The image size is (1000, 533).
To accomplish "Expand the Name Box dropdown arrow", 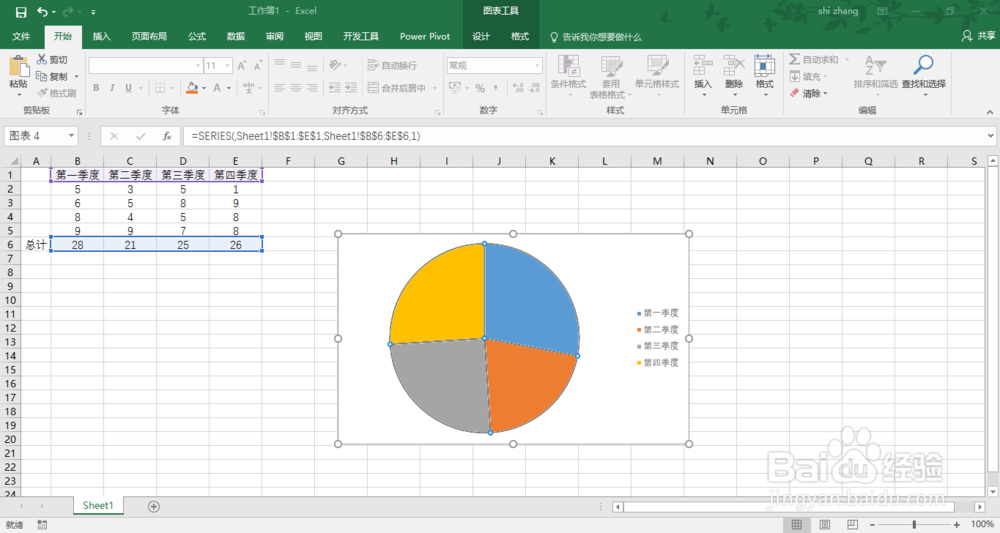I will point(71,136).
